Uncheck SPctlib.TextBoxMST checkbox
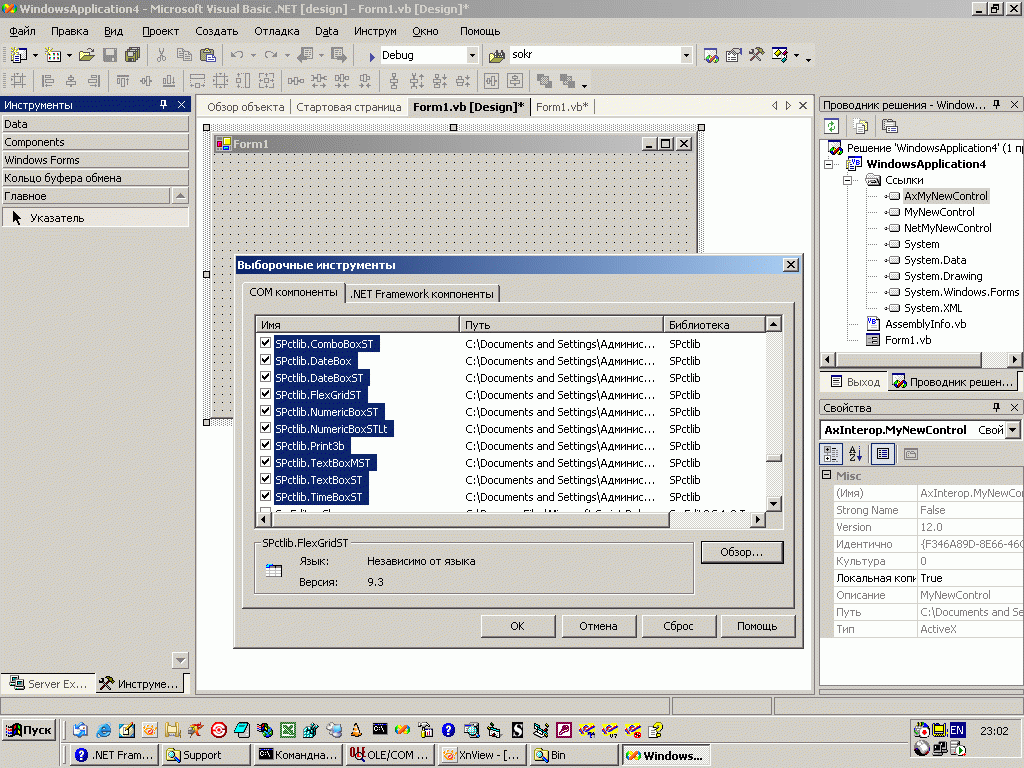The height and width of the screenshot is (768, 1024). pos(265,462)
